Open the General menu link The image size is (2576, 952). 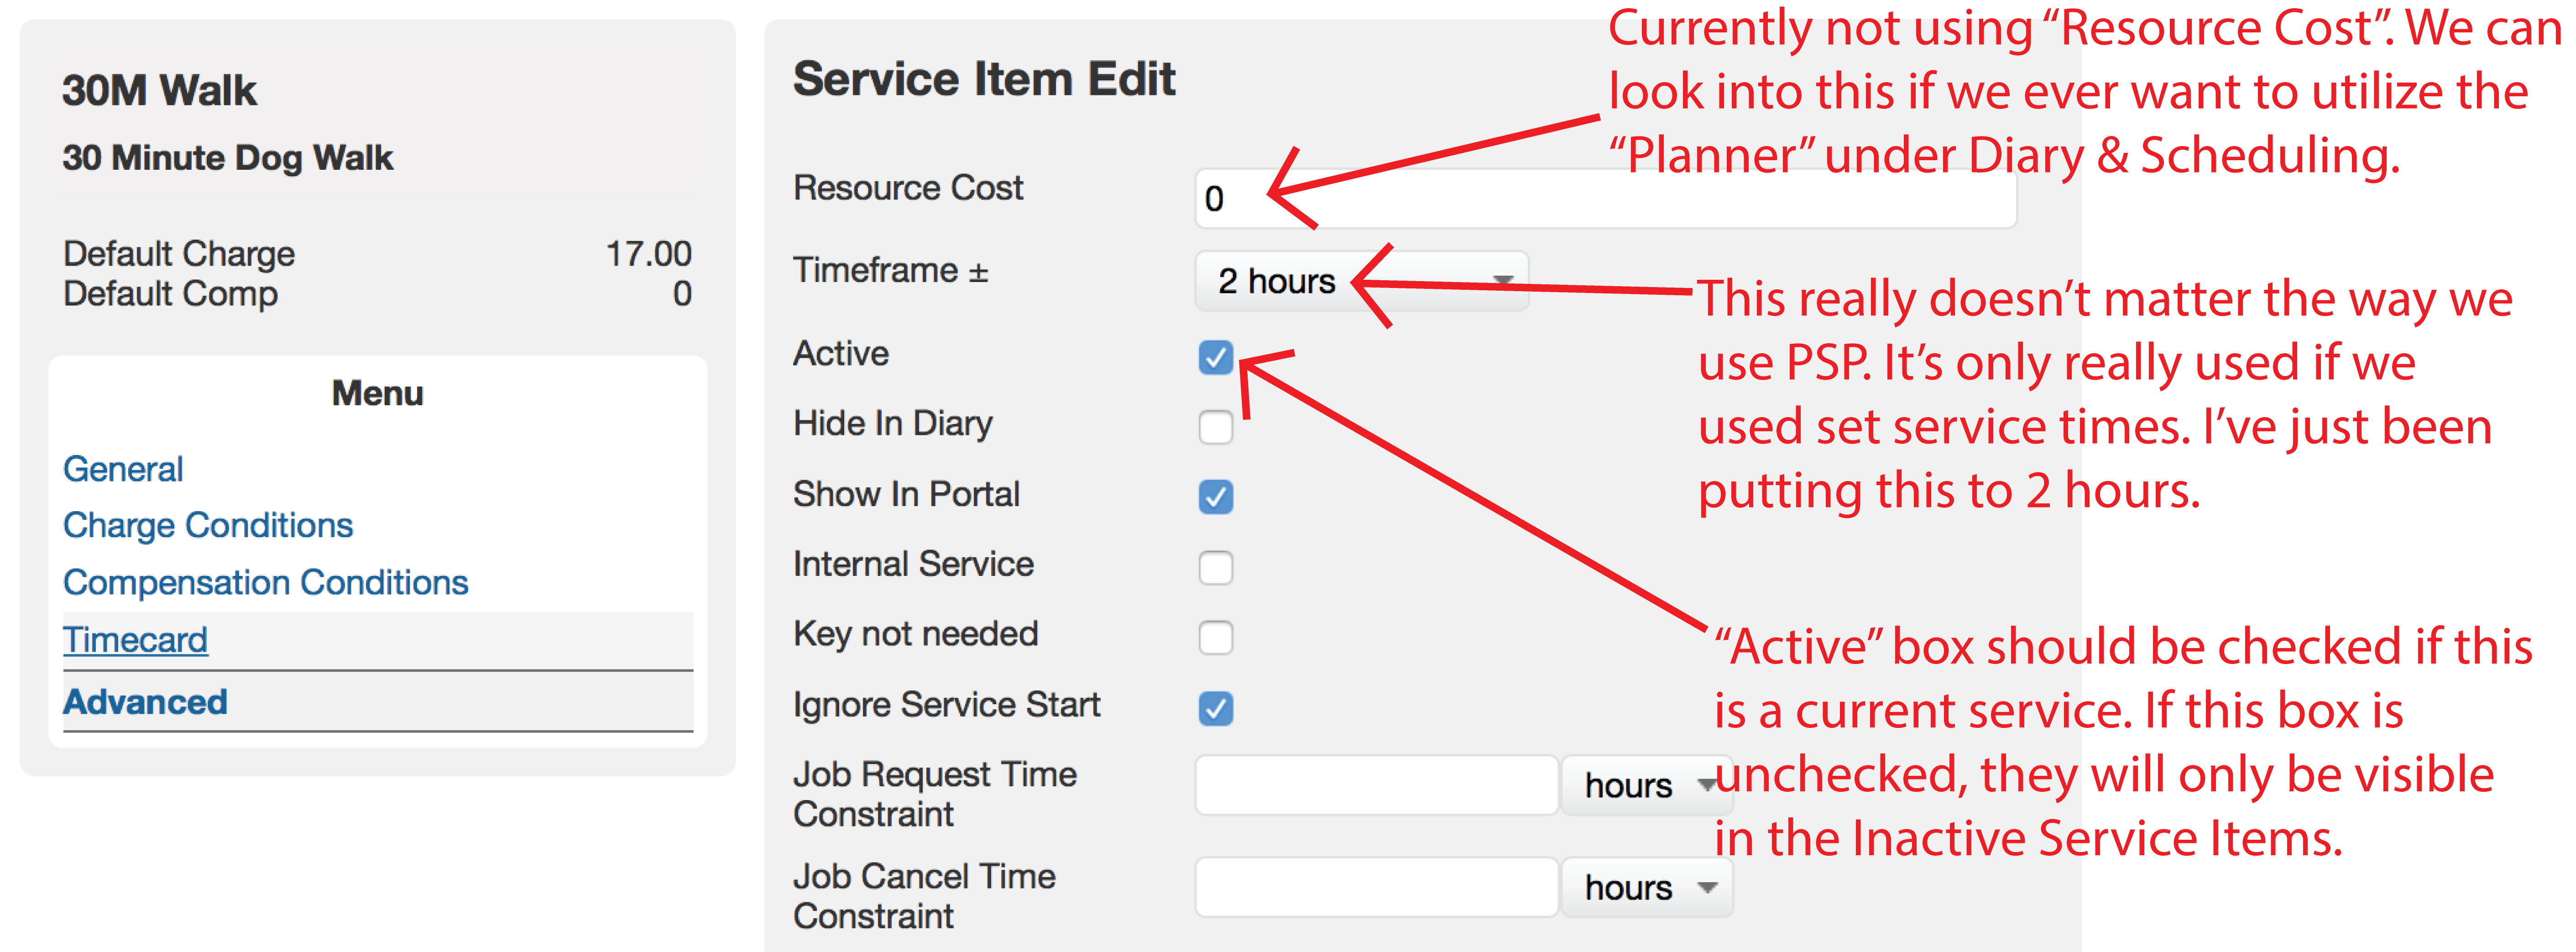[x=123, y=469]
